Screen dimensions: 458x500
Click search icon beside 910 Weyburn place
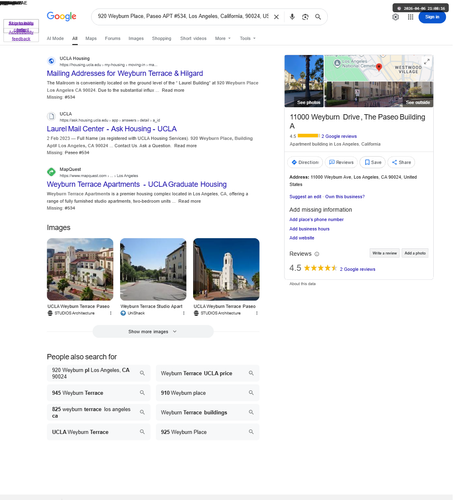(251, 393)
